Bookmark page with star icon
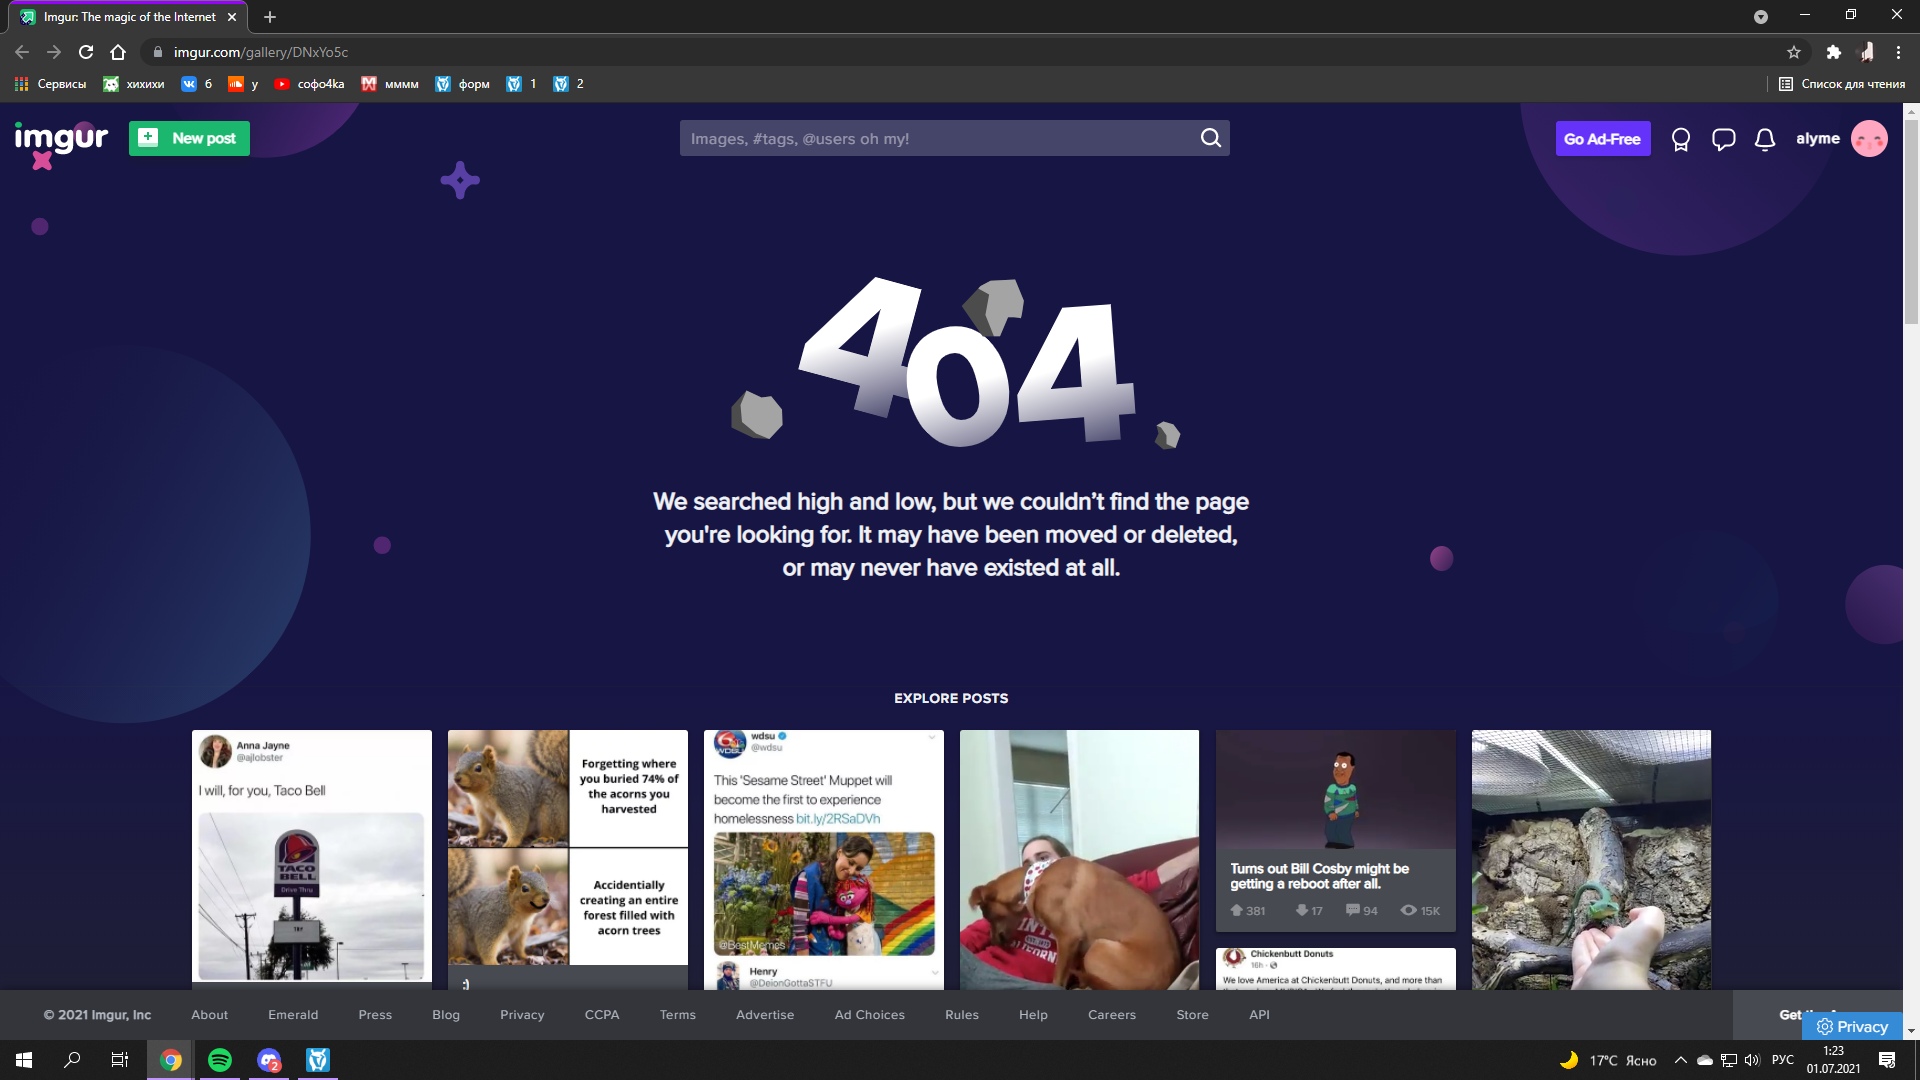Screen dimensions: 1920x1080 1794,52
